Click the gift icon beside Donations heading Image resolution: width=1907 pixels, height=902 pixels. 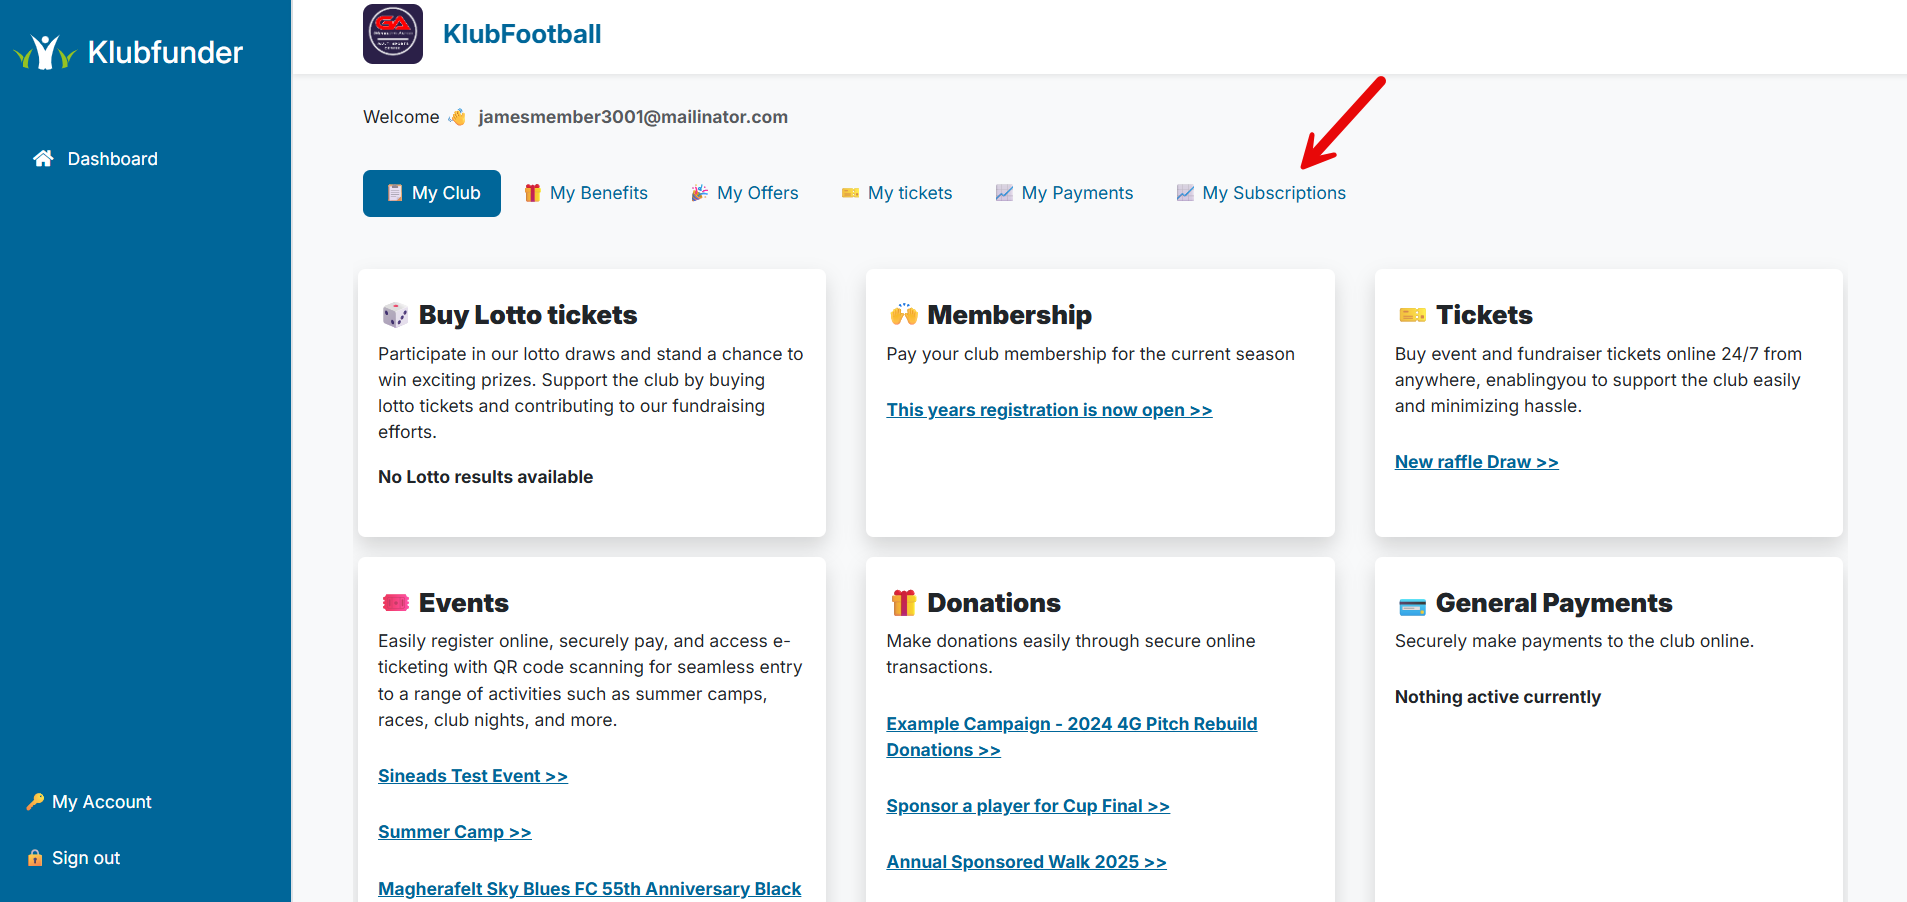[x=903, y=603]
